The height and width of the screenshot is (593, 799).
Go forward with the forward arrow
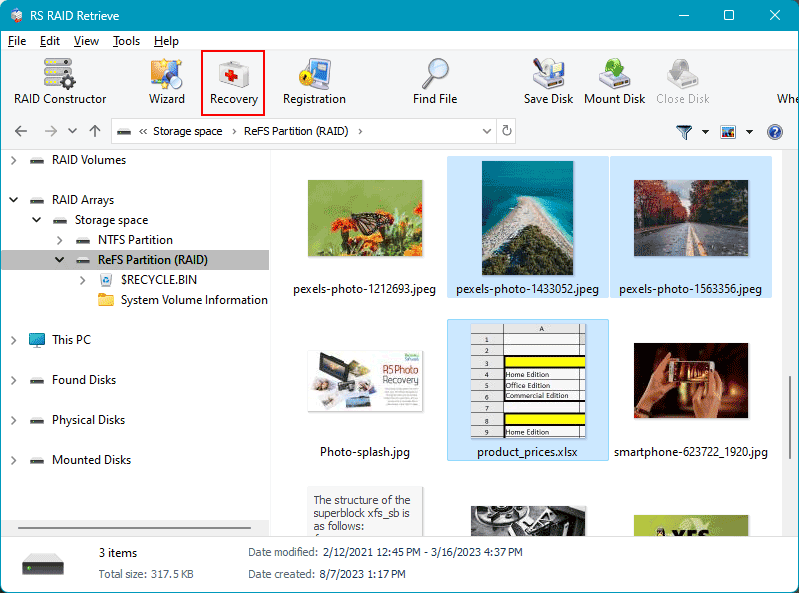pos(50,131)
